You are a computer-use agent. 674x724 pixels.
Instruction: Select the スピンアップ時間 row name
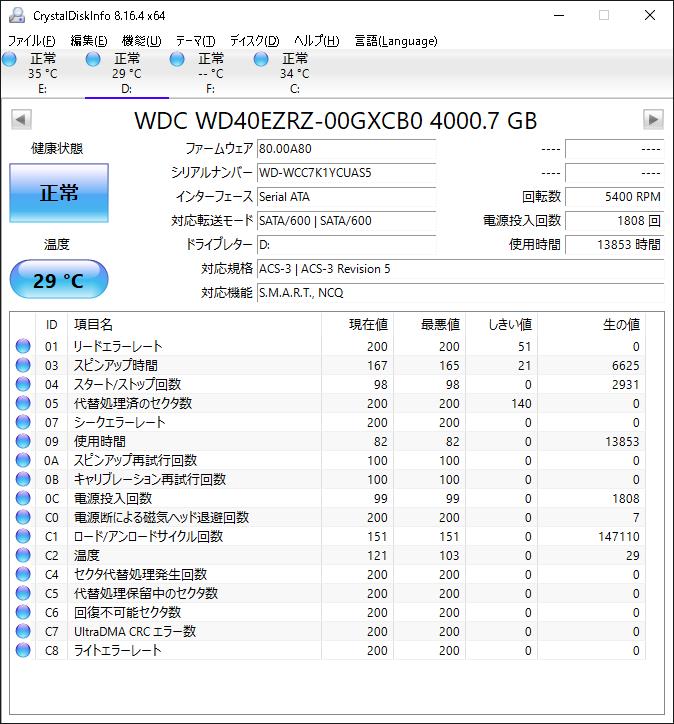[116, 365]
